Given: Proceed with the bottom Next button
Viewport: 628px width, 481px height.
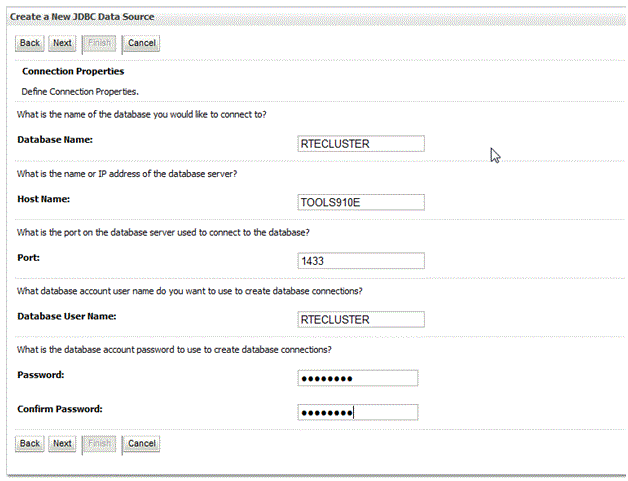Looking at the screenshot, I should 62,443.
